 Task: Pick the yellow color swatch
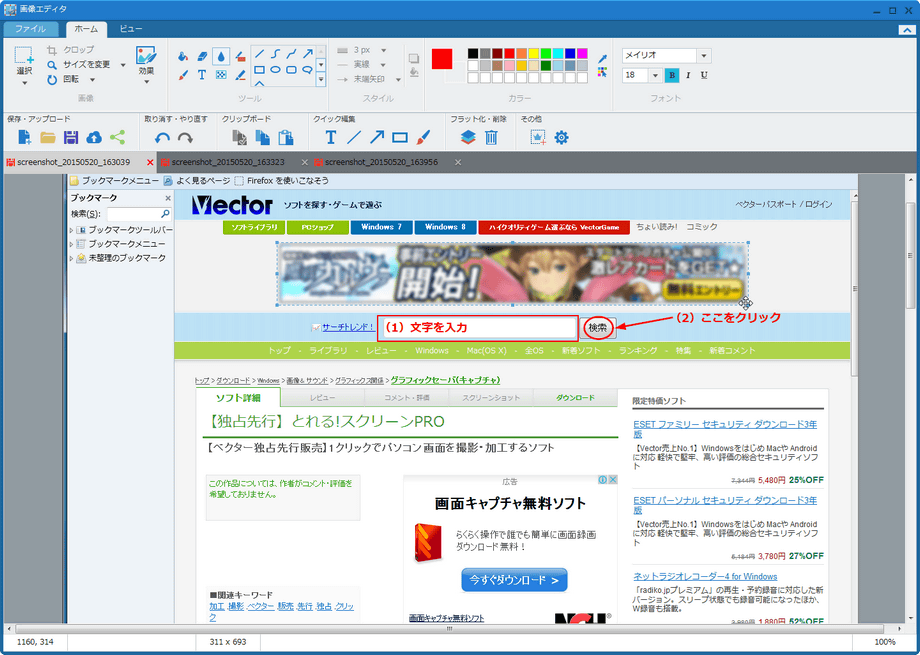(x=533, y=54)
